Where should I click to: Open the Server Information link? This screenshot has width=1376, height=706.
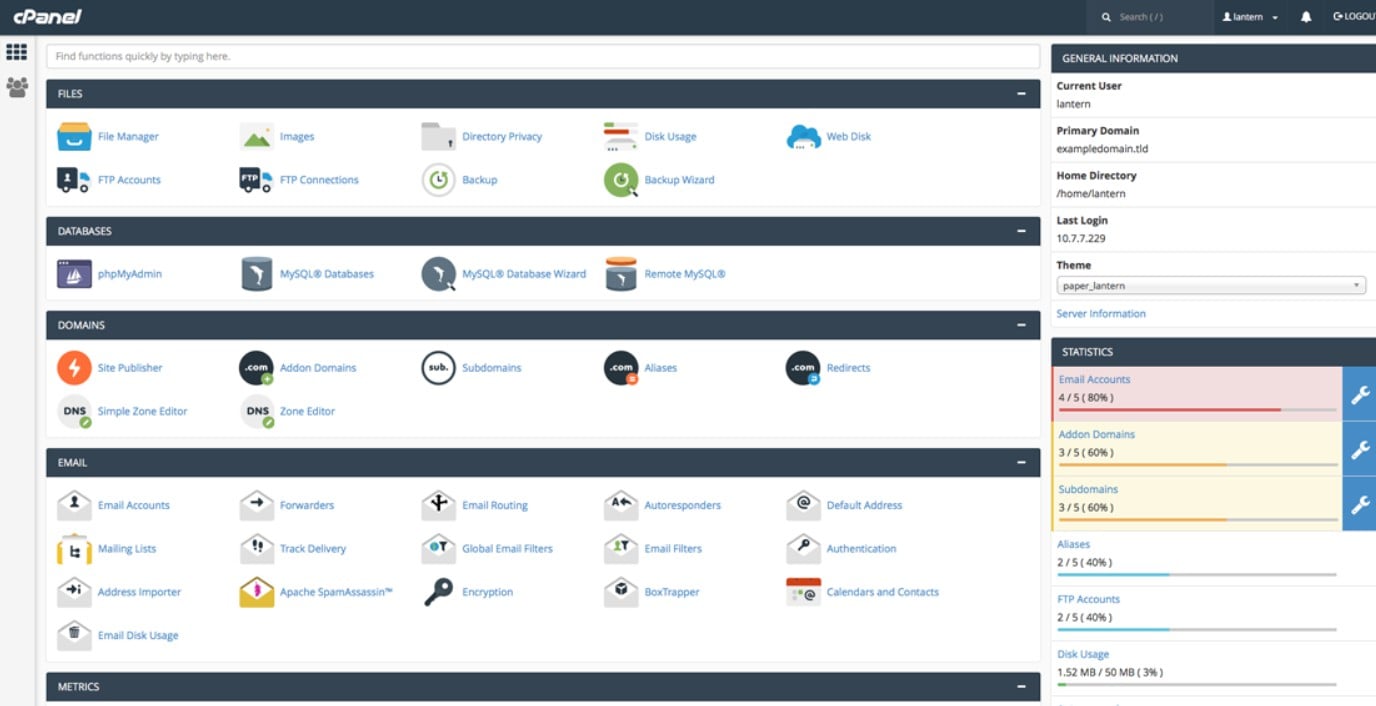[1100, 313]
